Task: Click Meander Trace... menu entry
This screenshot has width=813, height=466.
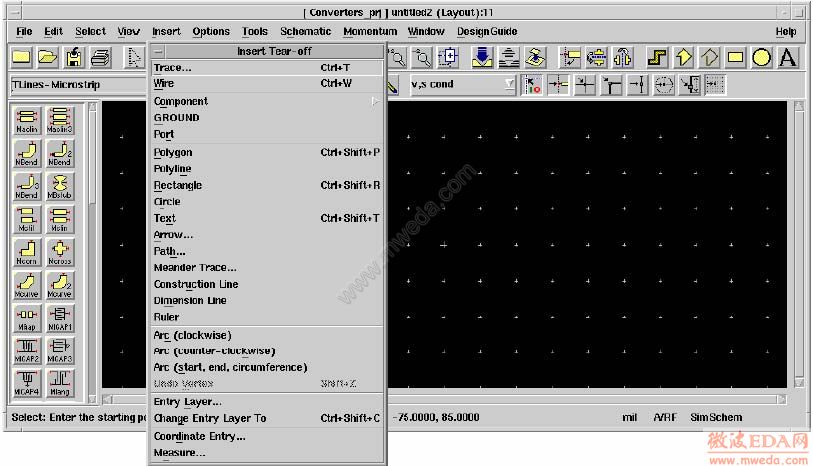Action: tap(195, 267)
